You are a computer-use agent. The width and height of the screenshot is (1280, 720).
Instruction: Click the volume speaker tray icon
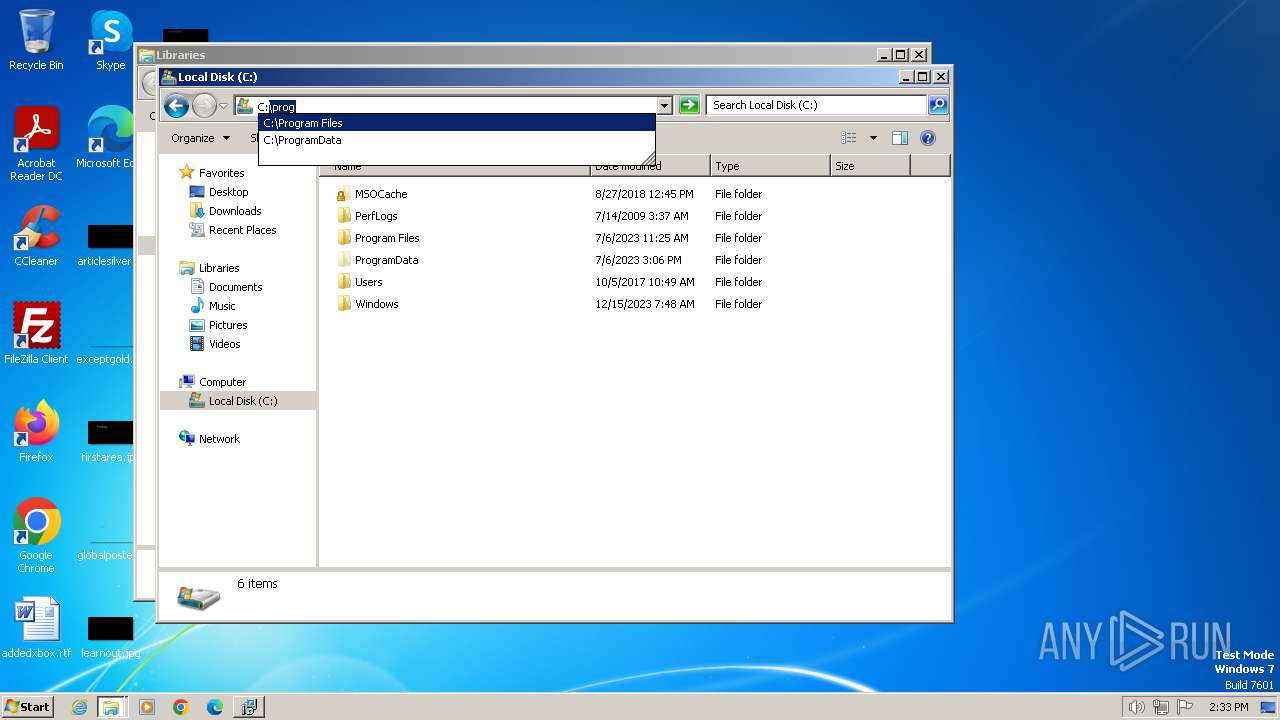point(1136,707)
